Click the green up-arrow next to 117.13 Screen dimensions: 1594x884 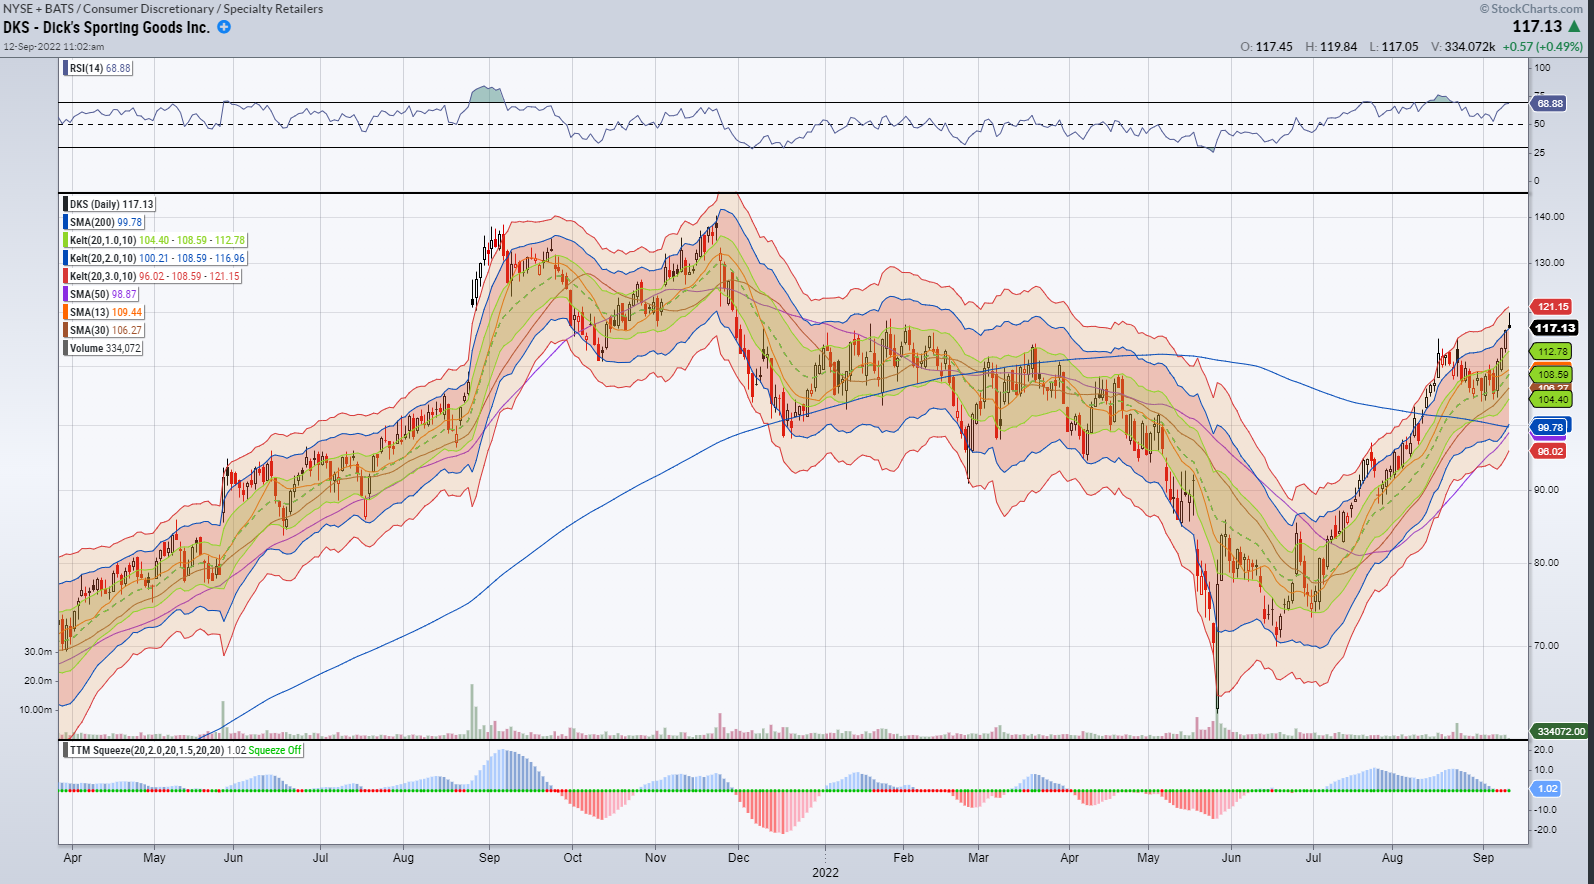click(x=1575, y=27)
